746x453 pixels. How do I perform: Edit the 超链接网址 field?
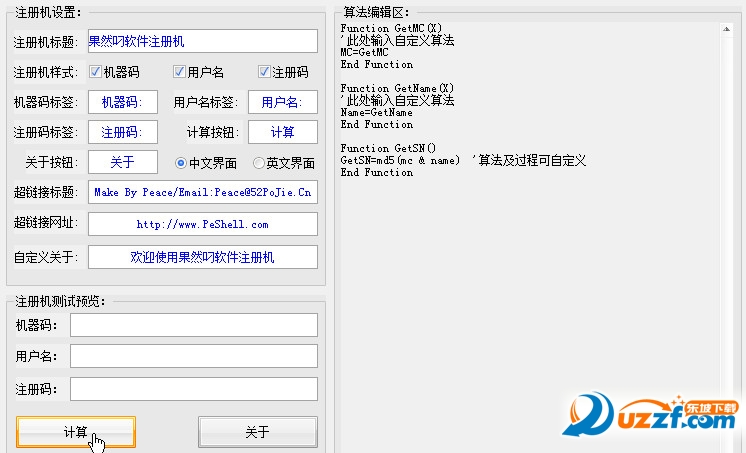[x=203, y=224]
